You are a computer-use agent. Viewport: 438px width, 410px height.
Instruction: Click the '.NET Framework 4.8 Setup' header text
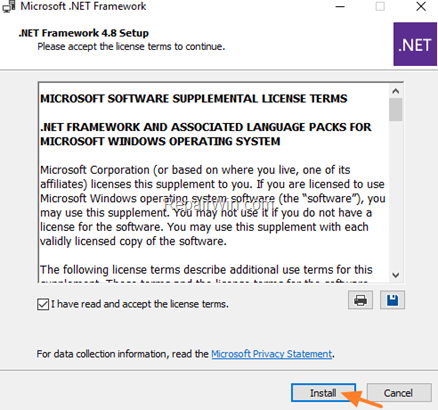(84, 33)
